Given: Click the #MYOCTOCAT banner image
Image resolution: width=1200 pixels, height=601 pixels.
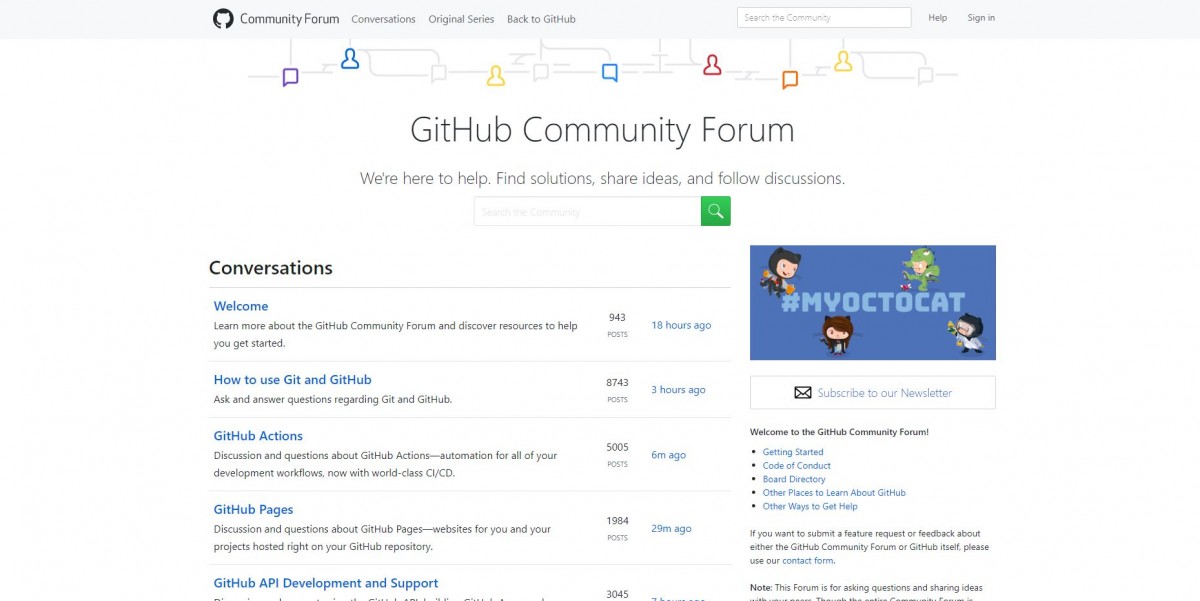Looking at the screenshot, I should coord(873,303).
